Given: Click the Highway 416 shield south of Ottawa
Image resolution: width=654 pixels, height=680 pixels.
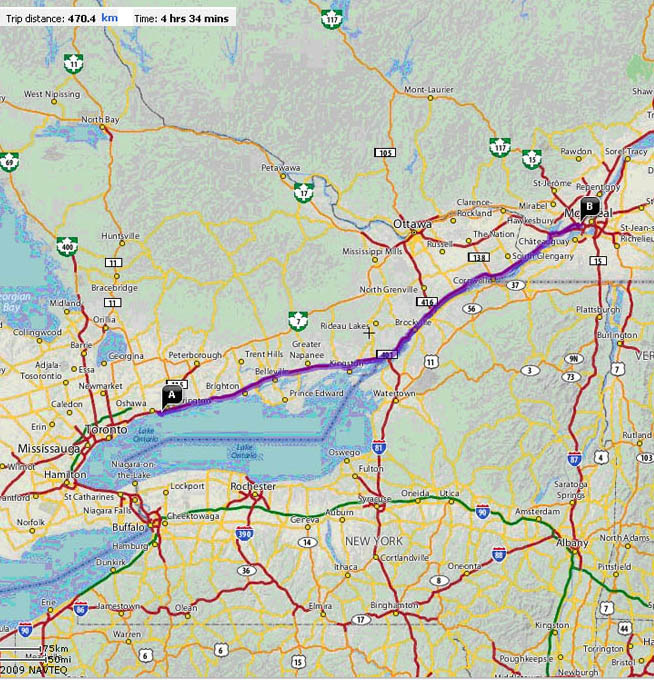Looking at the screenshot, I should (430, 301).
